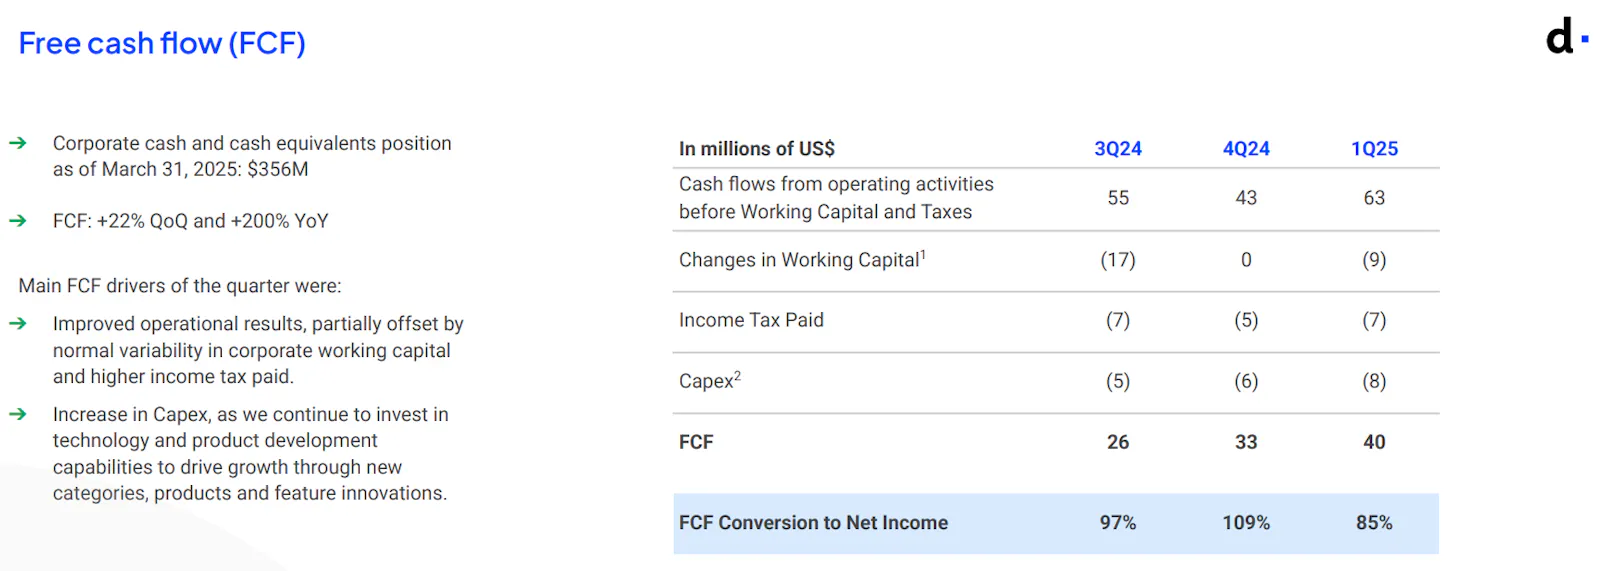
Task: Click the green arrow beside Increase in Capex
Action: click(x=17, y=413)
